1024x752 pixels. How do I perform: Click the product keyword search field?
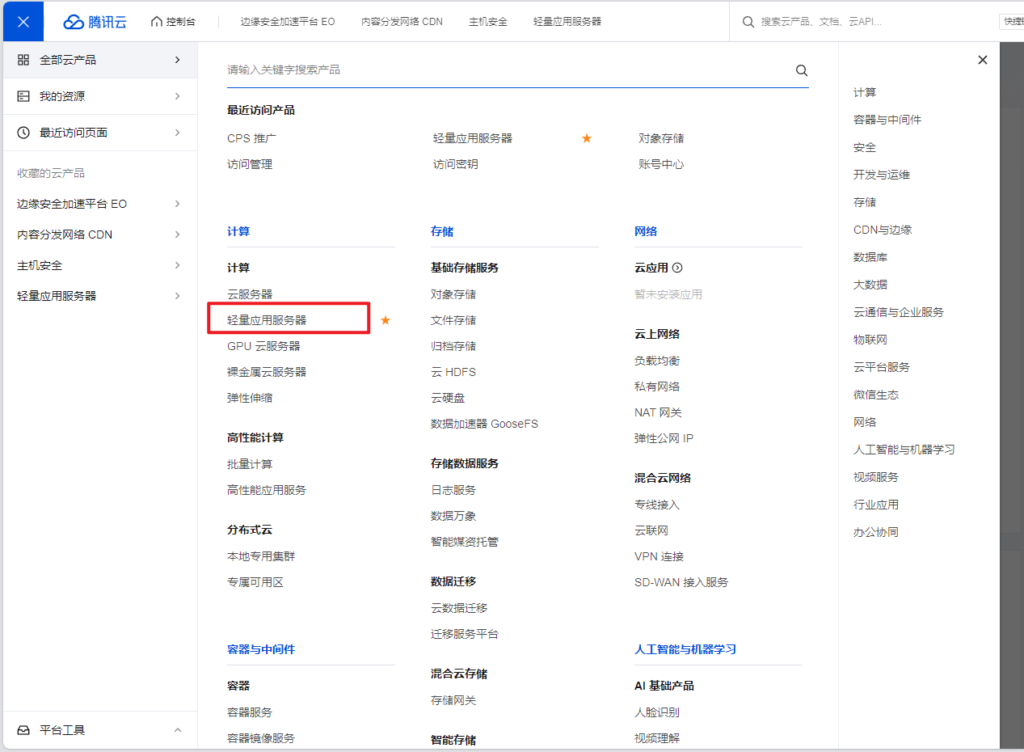[x=500, y=70]
